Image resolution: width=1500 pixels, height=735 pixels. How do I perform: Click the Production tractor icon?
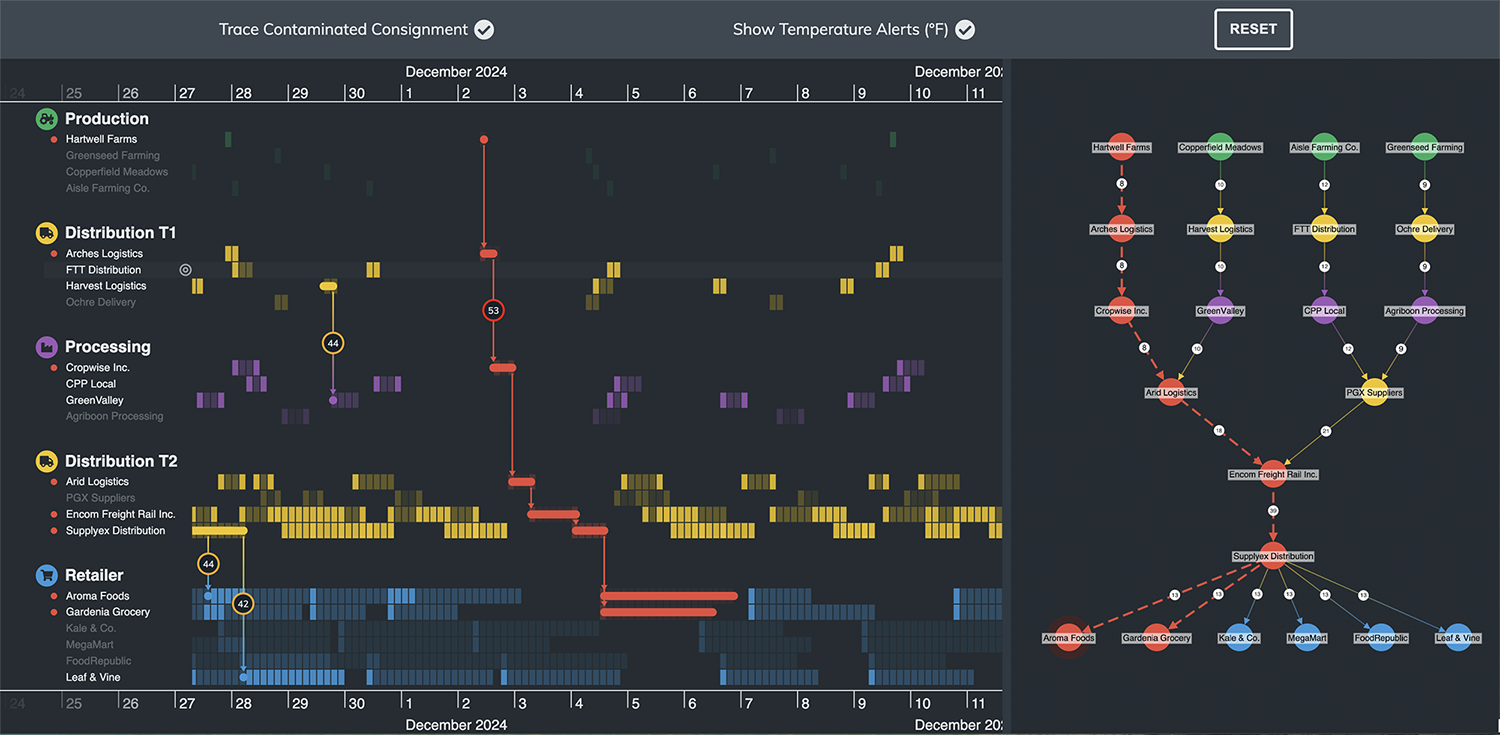click(x=47, y=119)
